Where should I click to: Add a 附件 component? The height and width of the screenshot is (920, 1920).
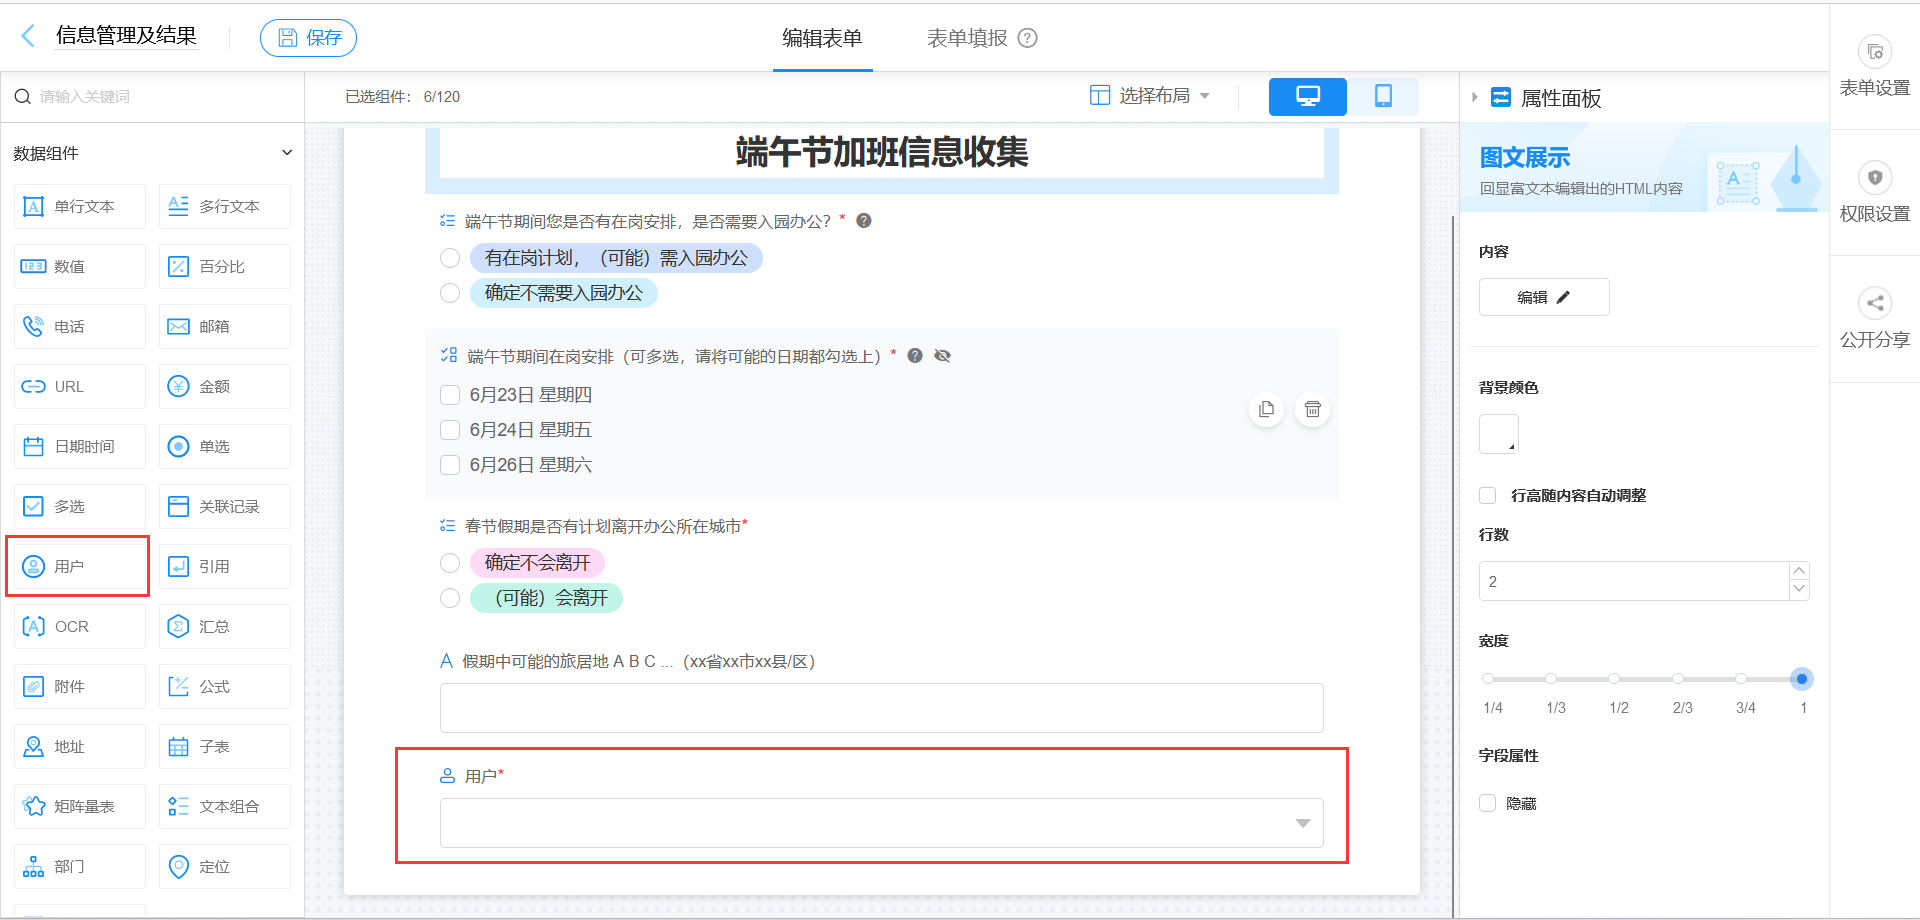tap(79, 686)
